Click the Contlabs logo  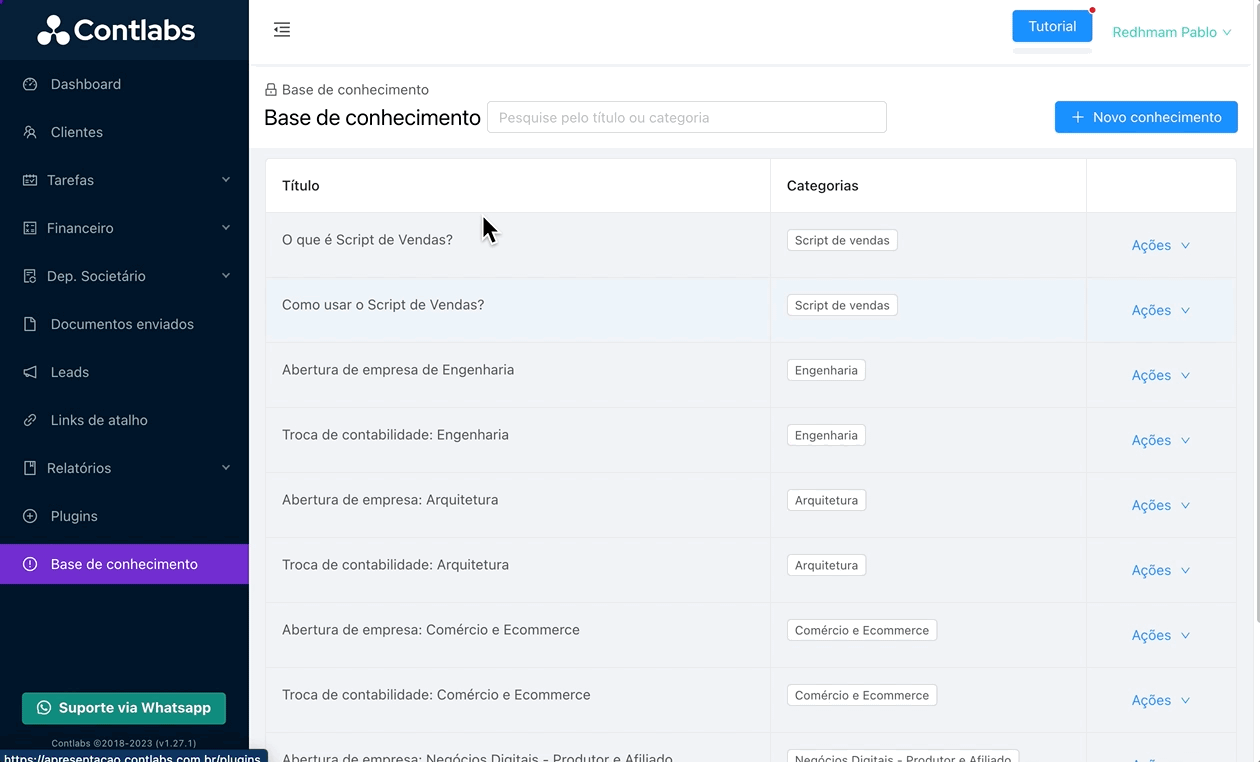click(116, 30)
